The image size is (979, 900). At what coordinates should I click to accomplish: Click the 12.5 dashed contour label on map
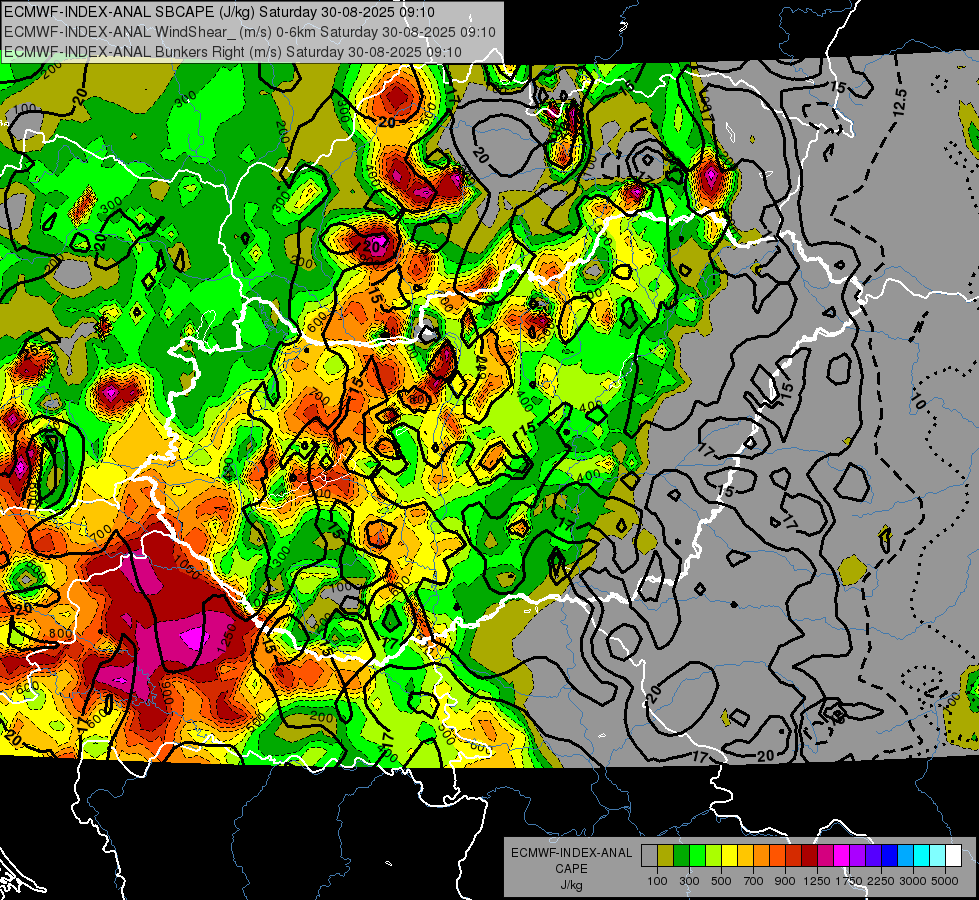click(899, 102)
